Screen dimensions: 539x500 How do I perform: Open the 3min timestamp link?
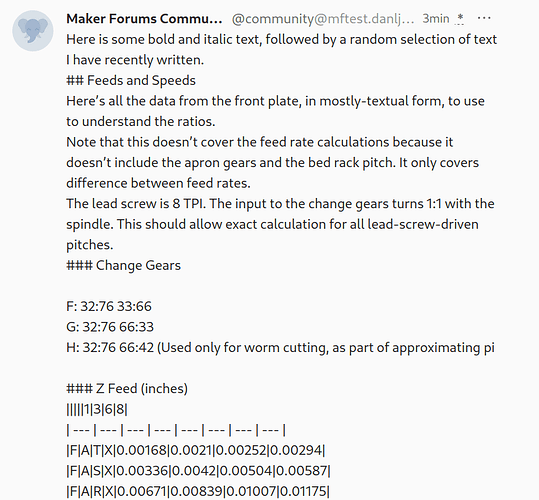pyautogui.click(x=436, y=19)
